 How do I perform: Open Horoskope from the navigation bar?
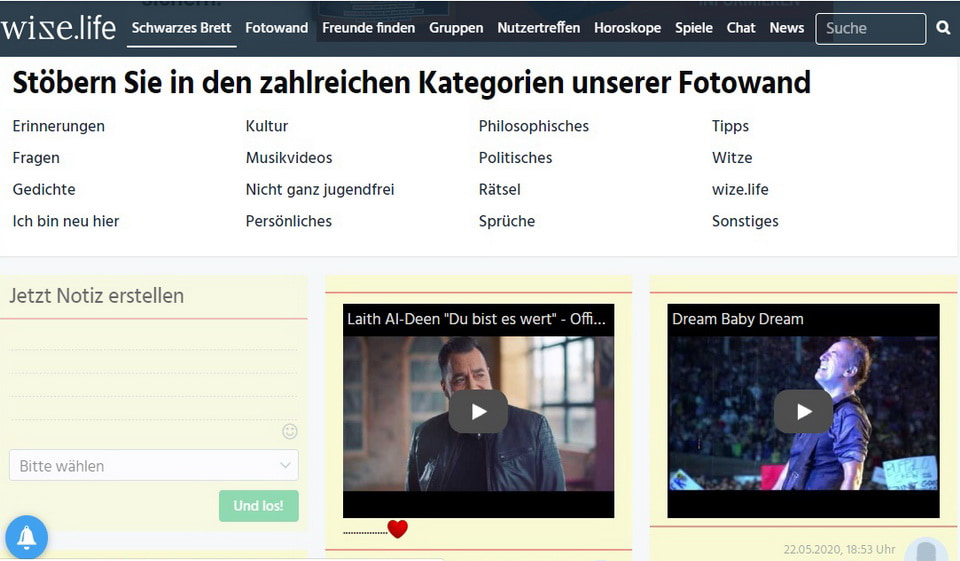627,28
